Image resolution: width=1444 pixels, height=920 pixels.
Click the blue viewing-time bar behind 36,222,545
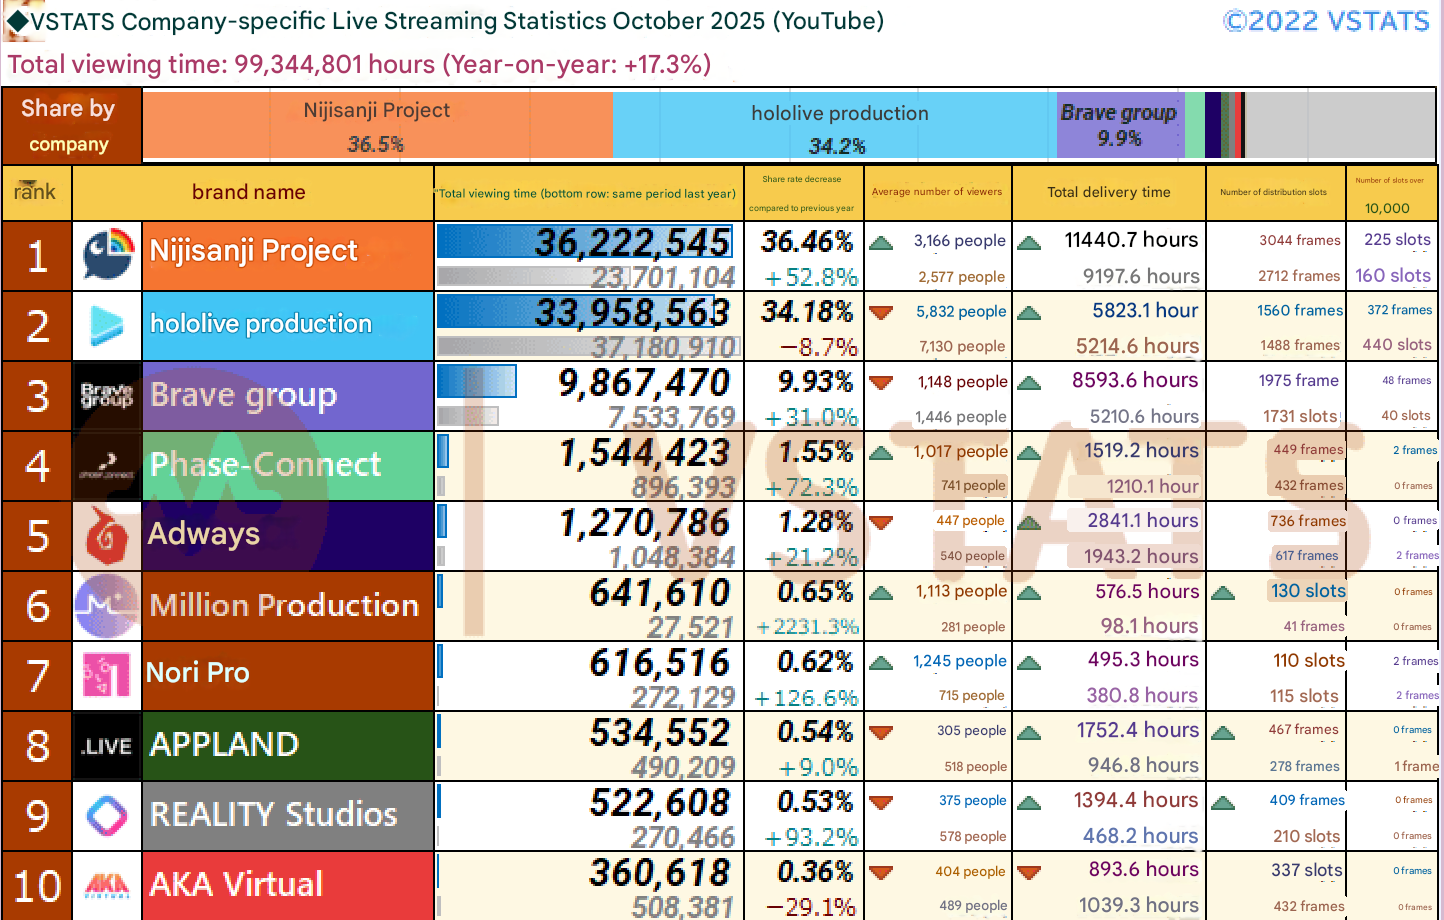coord(585,241)
